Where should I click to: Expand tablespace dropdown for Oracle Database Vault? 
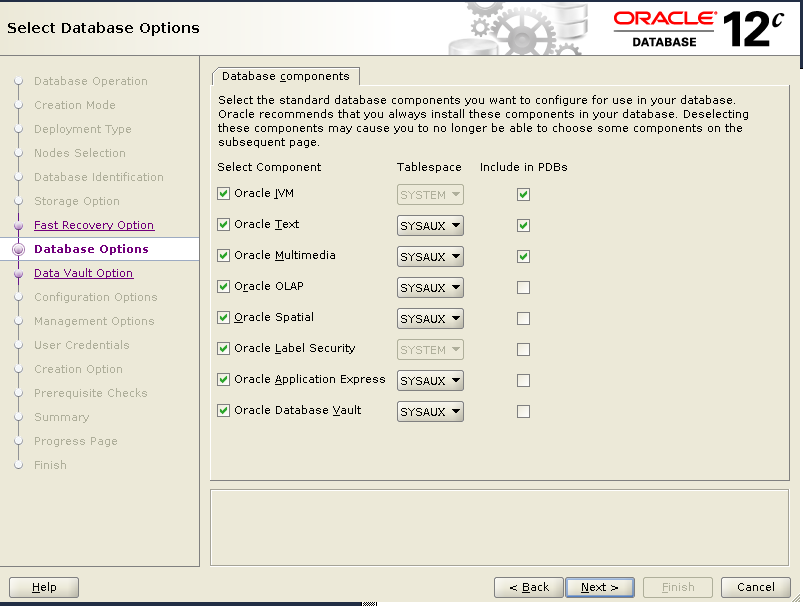pyautogui.click(x=430, y=412)
